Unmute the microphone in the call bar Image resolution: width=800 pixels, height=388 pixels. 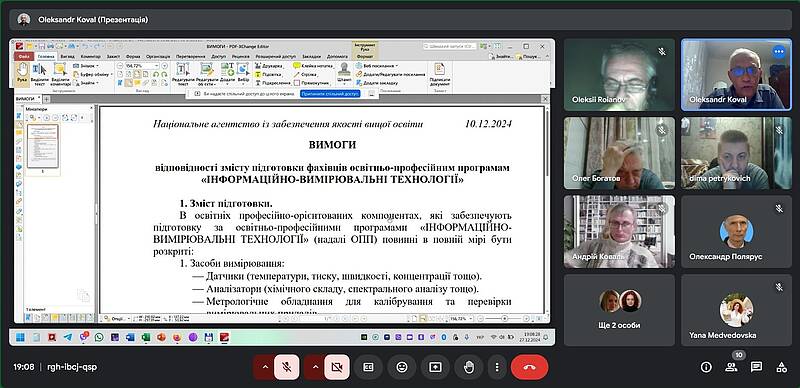tap(287, 367)
